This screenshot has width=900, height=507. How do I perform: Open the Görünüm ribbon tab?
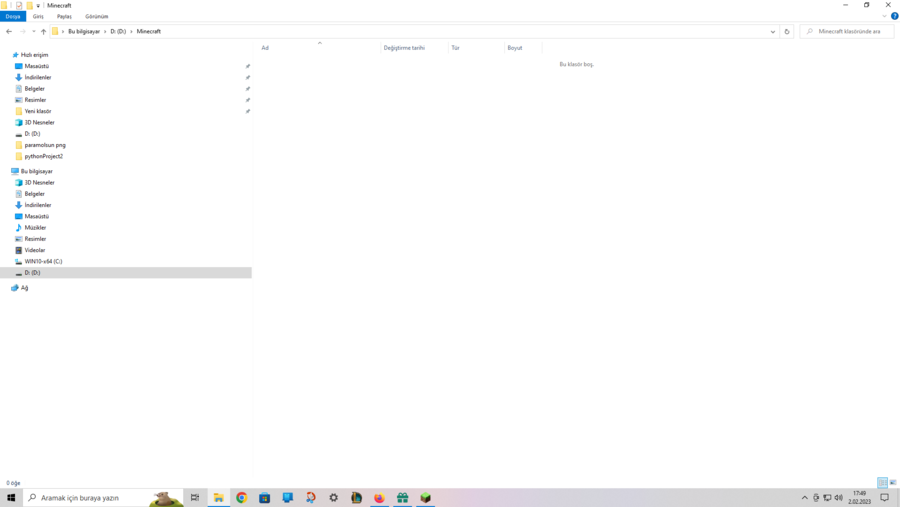(x=96, y=17)
